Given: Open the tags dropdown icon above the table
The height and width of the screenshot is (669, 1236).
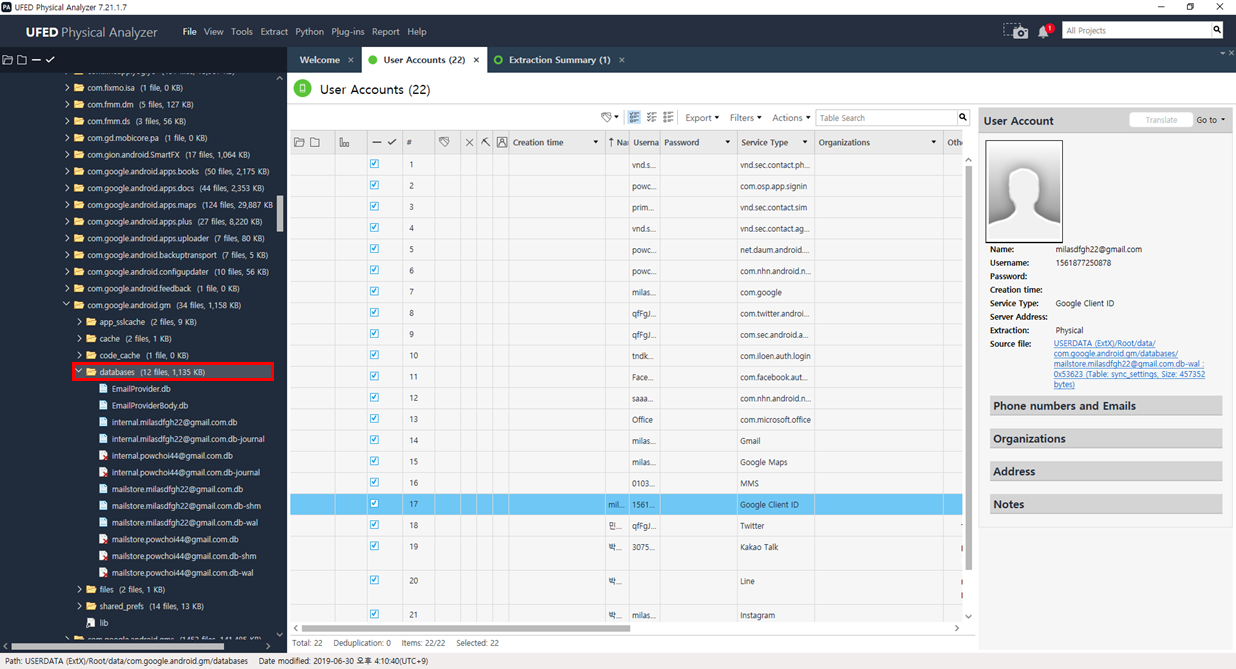Looking at the screenshot, I should tap(609, 118).
